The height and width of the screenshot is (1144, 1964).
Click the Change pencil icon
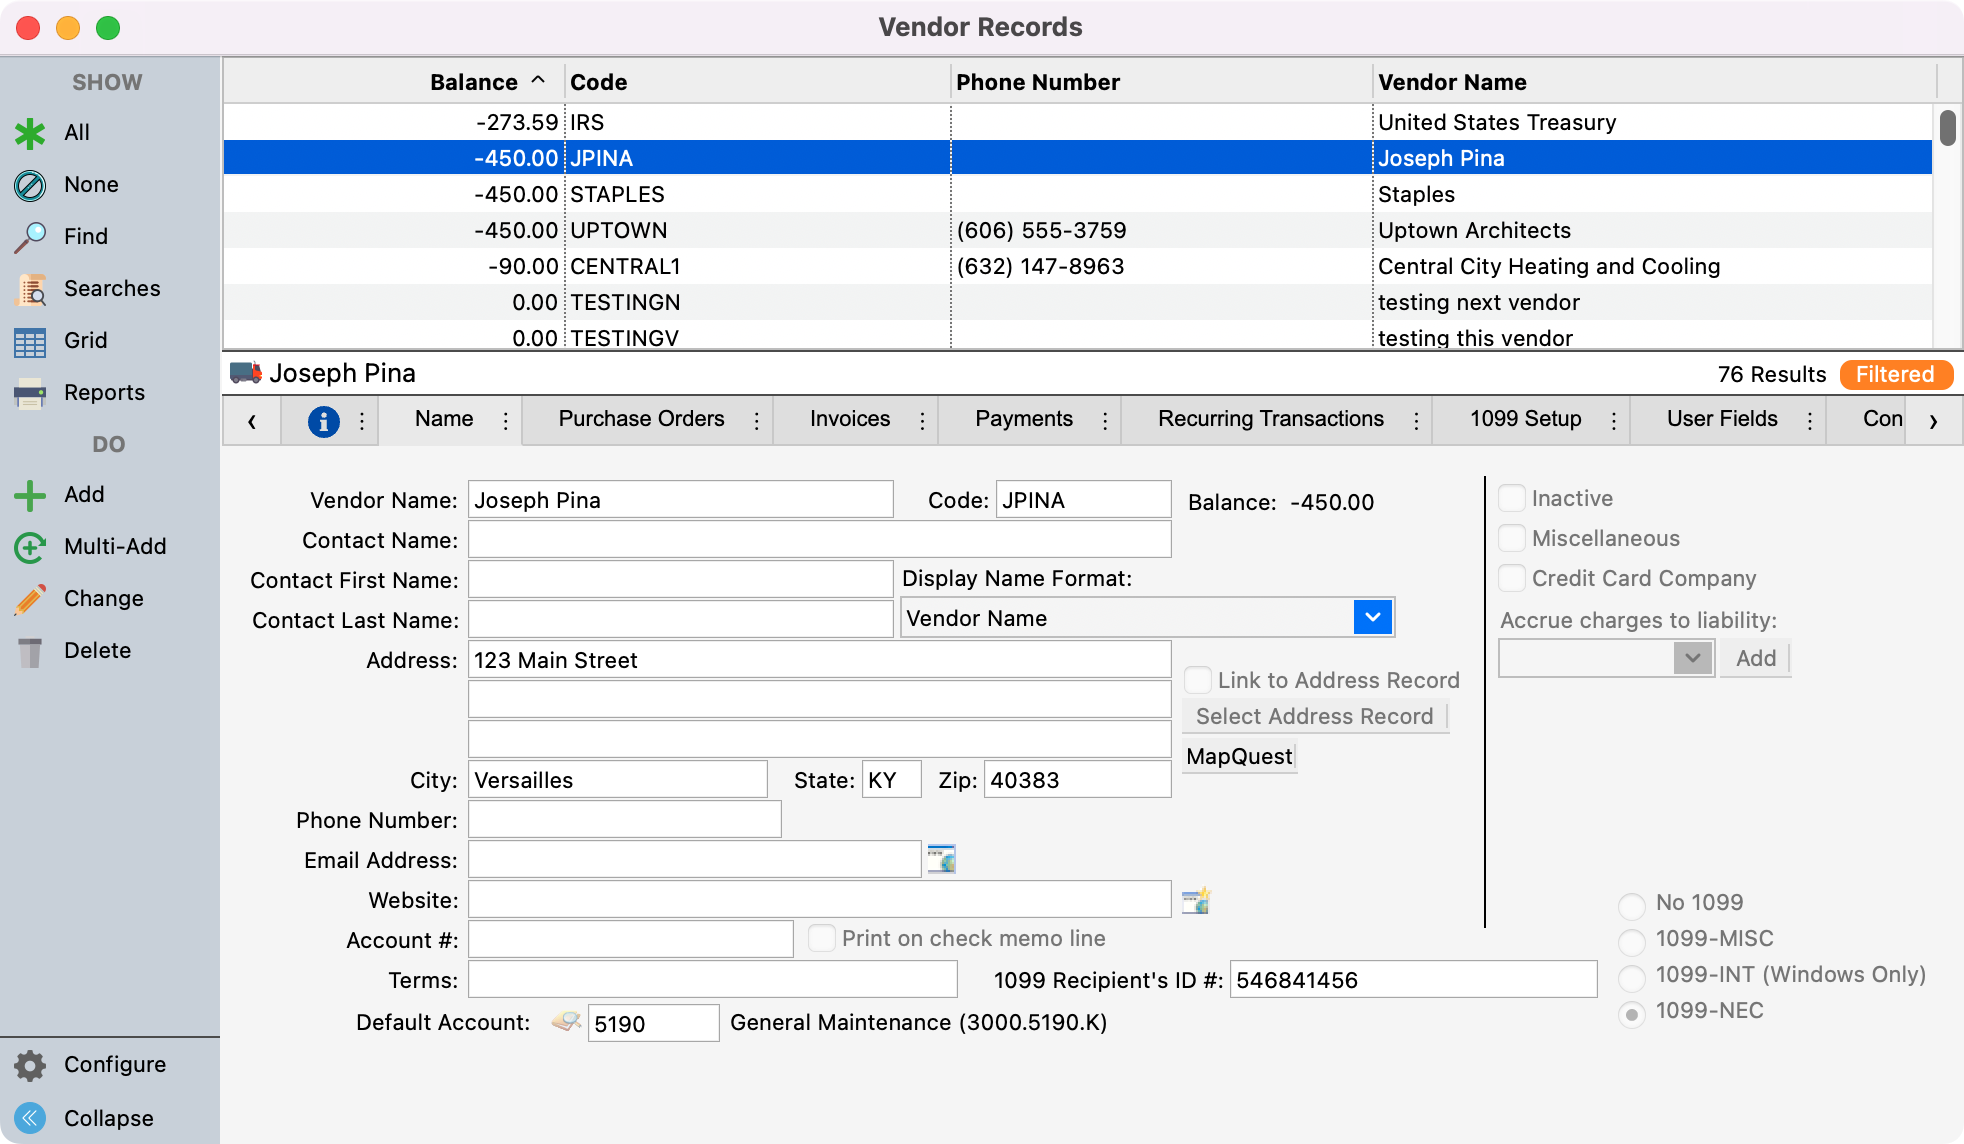[30, 599]
